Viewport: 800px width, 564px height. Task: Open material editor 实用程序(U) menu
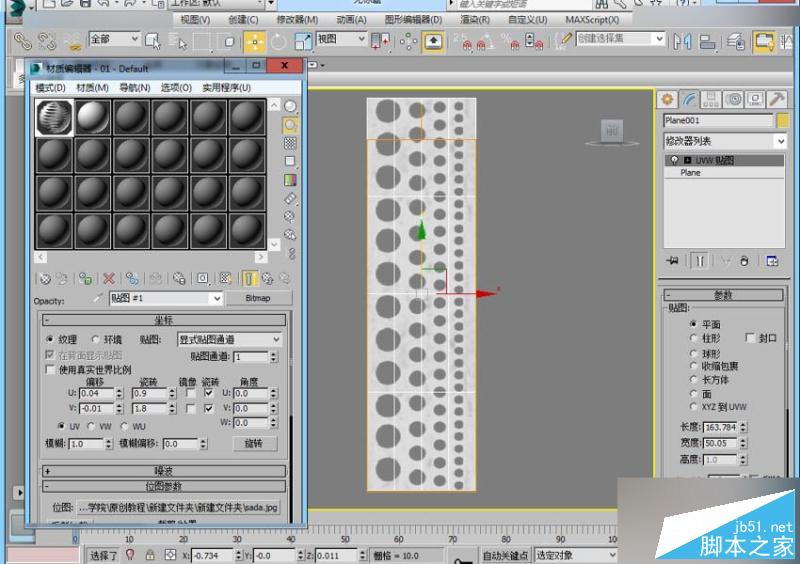[x=226, y=88]
